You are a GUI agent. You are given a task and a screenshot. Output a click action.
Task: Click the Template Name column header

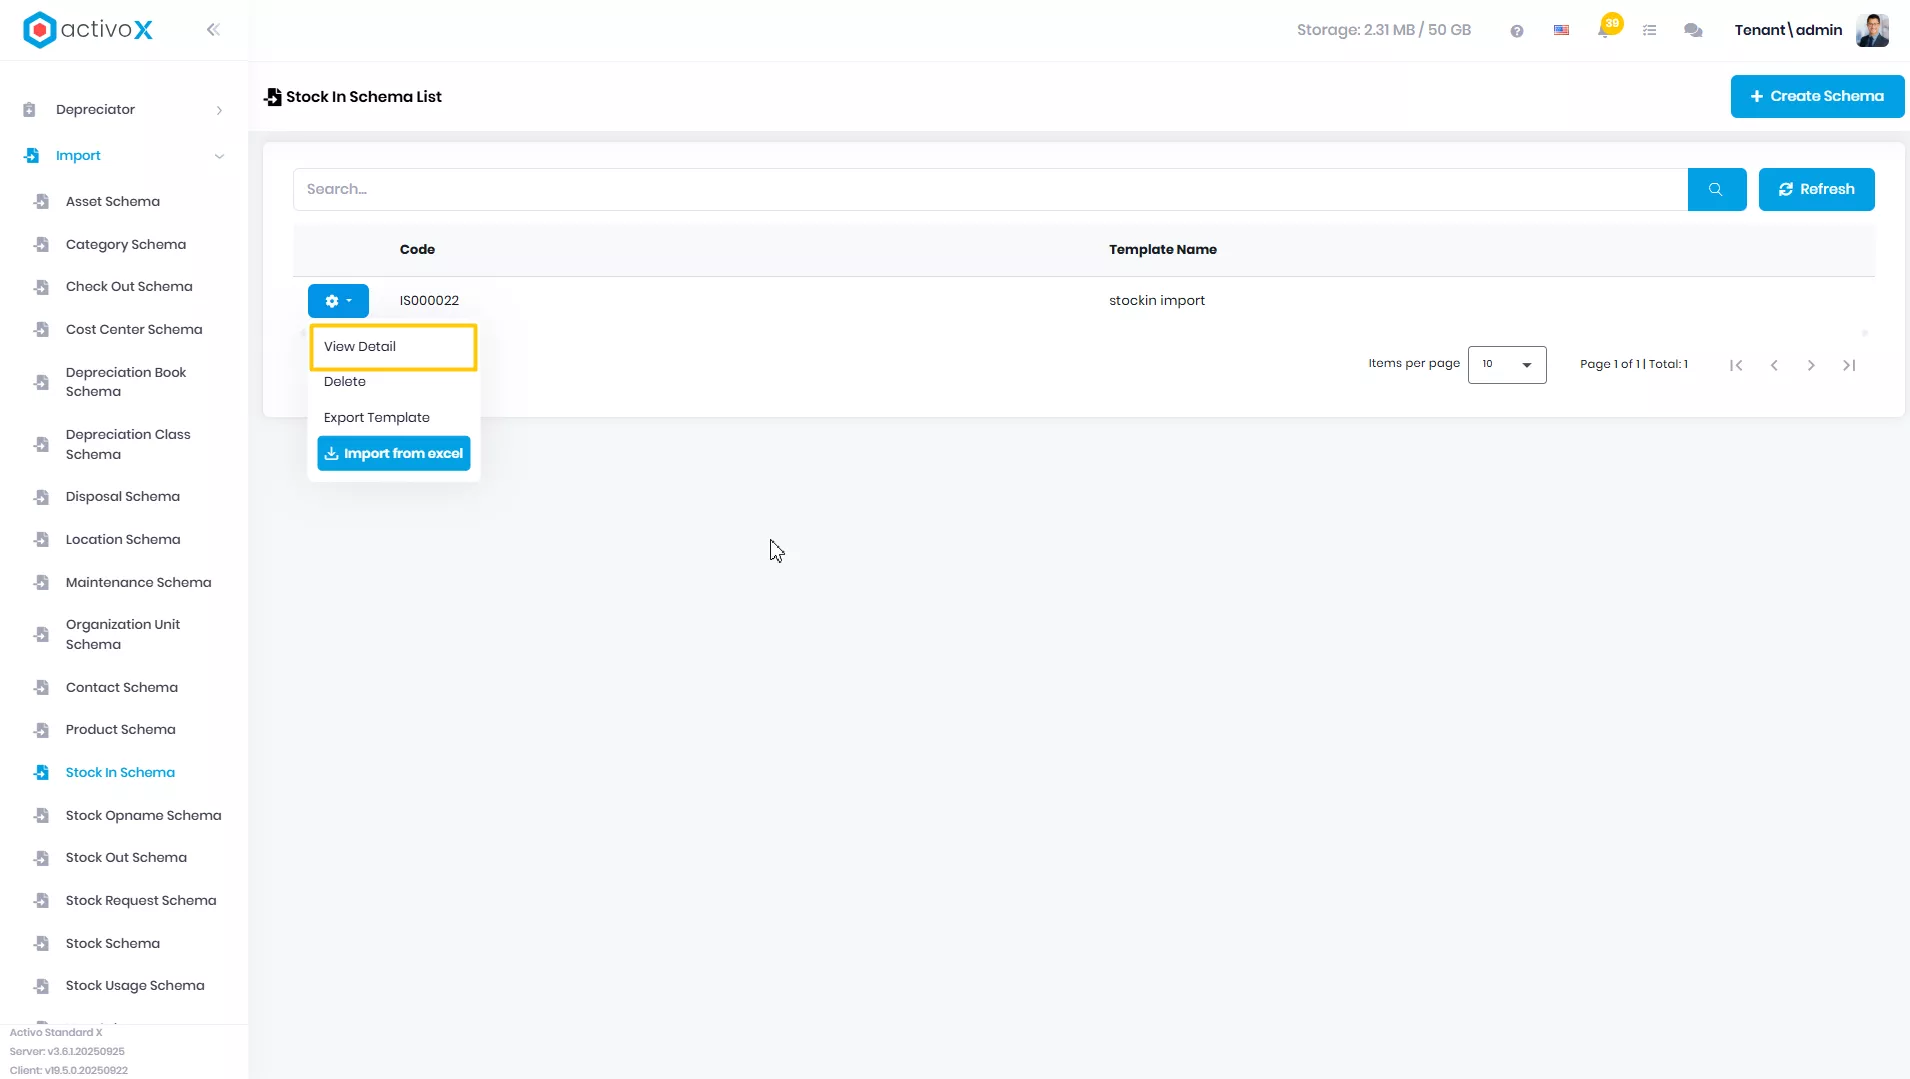tap(1163, 250)
